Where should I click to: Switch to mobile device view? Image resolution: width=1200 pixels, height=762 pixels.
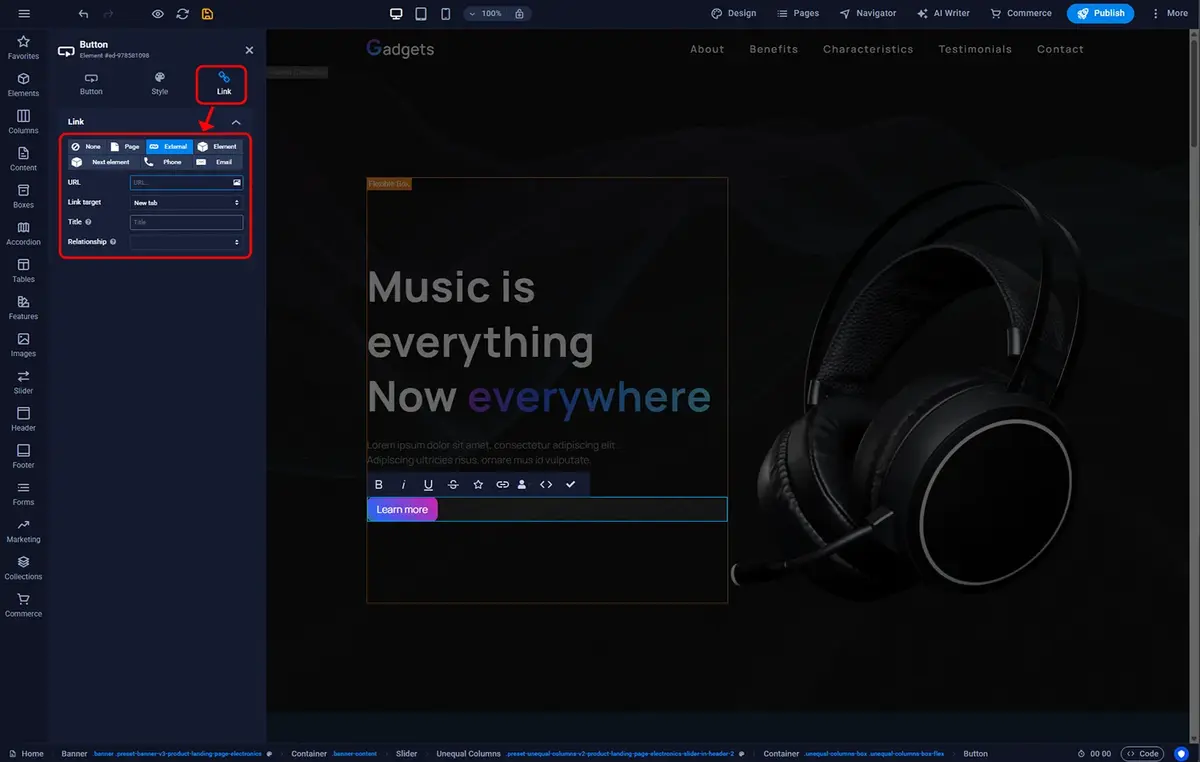point(445,14)
